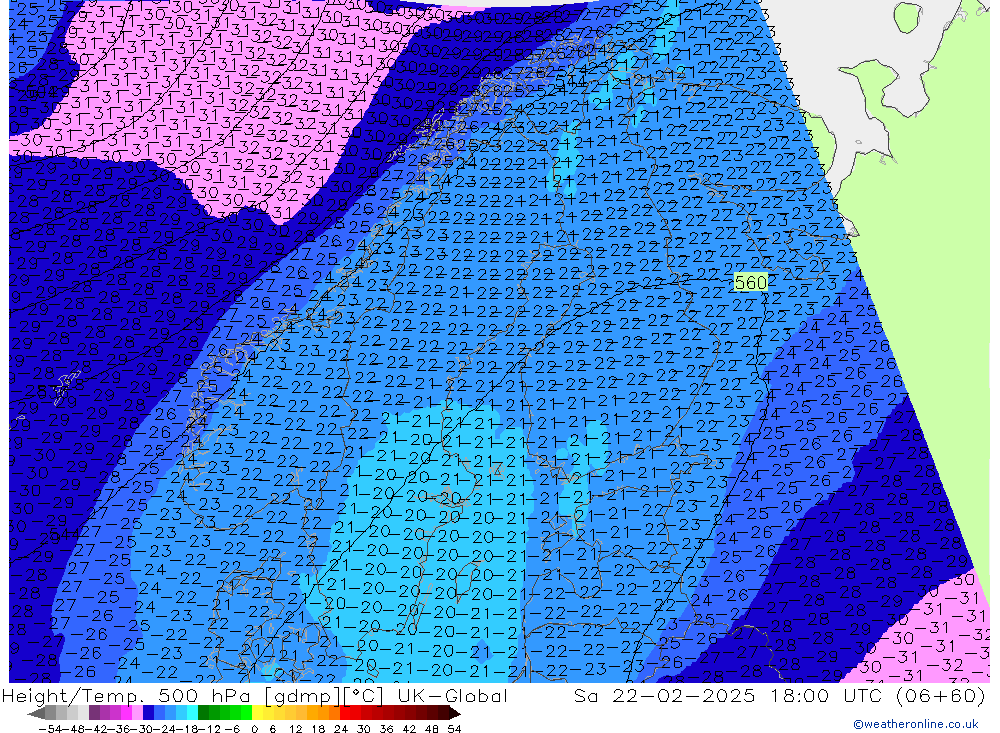Screen dimensions: 1000x733
Task: Click the '[gdmp]' unit label
Action: tap(304, 696)
